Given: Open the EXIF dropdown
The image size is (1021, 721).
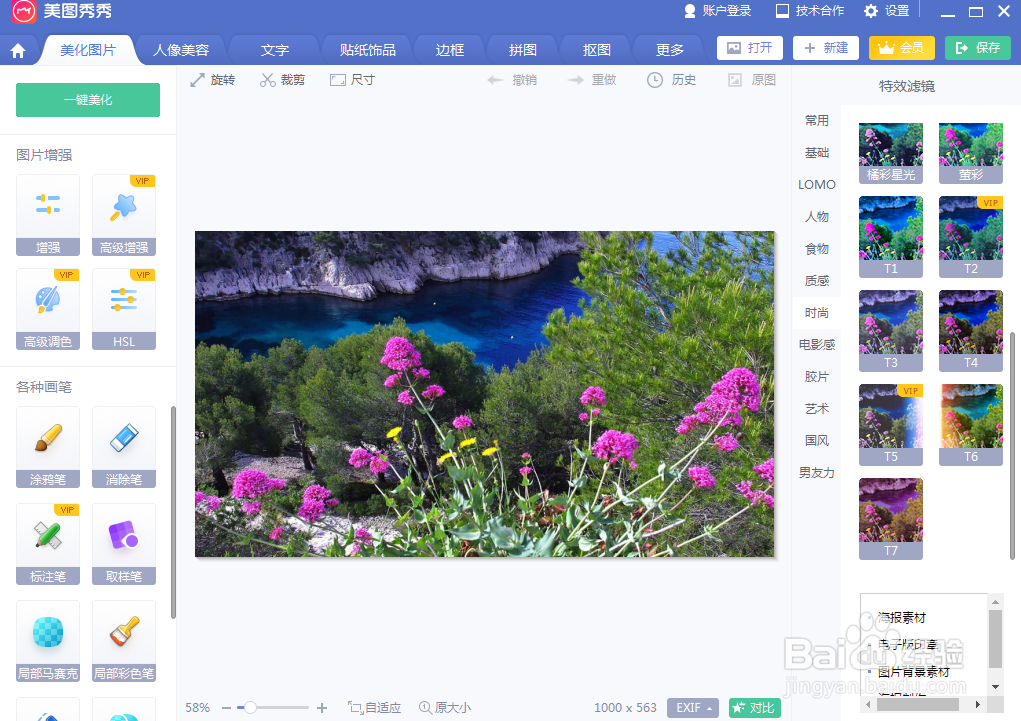Looking at the screenshot, I should [693, 707].
